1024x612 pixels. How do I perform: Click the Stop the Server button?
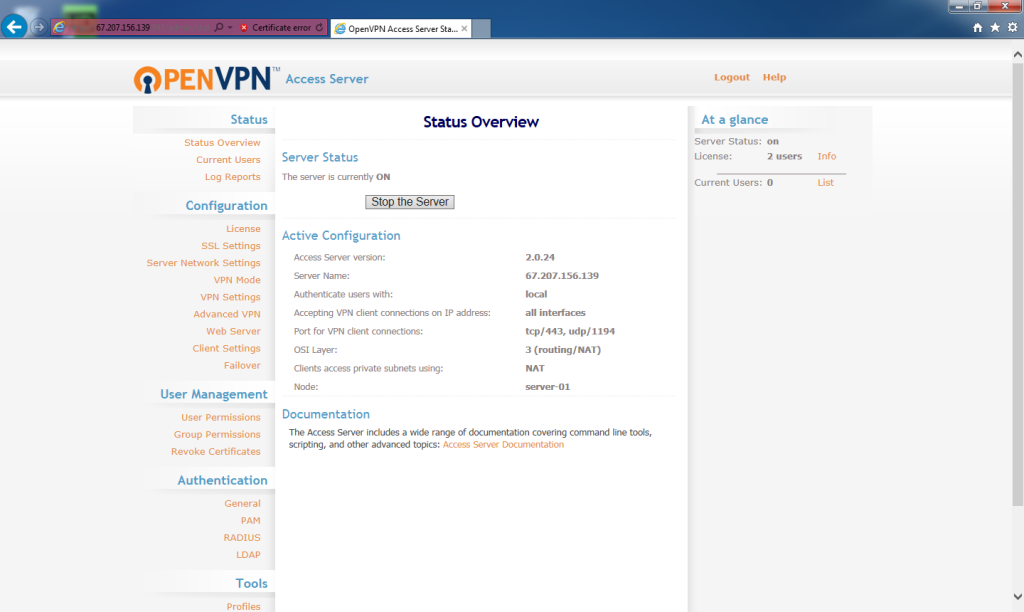[x=409, y=202]
